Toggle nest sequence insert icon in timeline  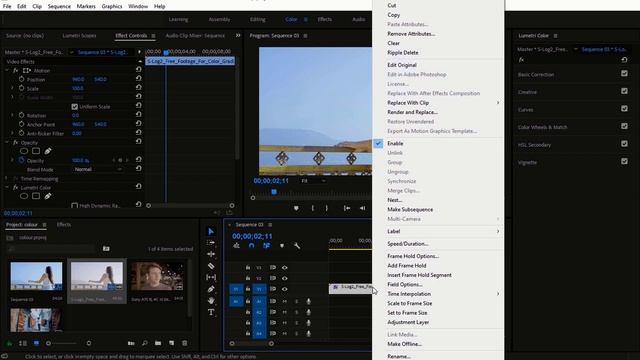pos(236,246)
